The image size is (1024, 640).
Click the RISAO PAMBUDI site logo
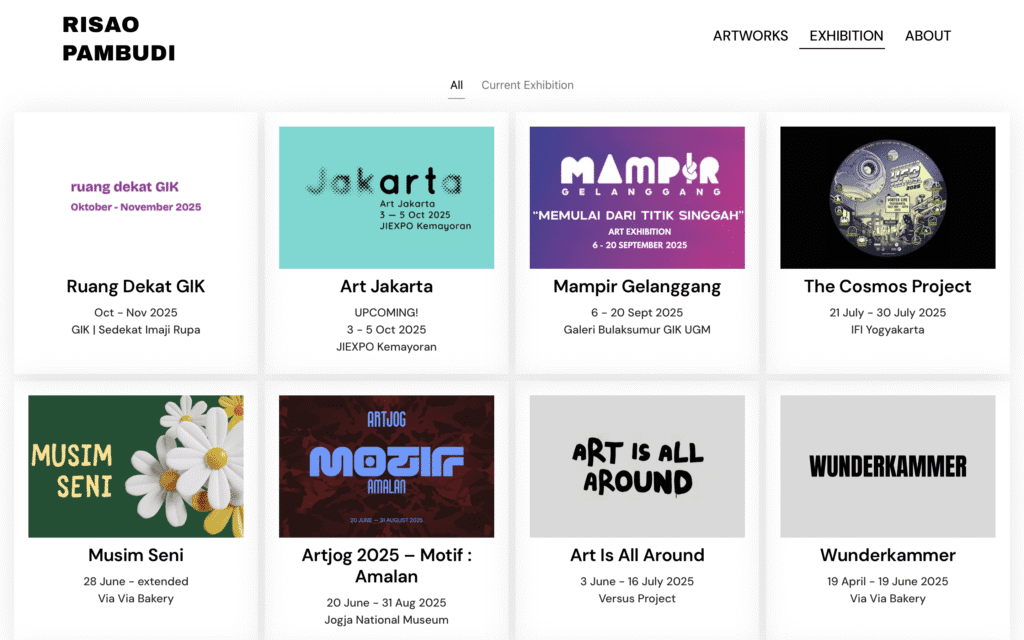(x=118, y=39)
